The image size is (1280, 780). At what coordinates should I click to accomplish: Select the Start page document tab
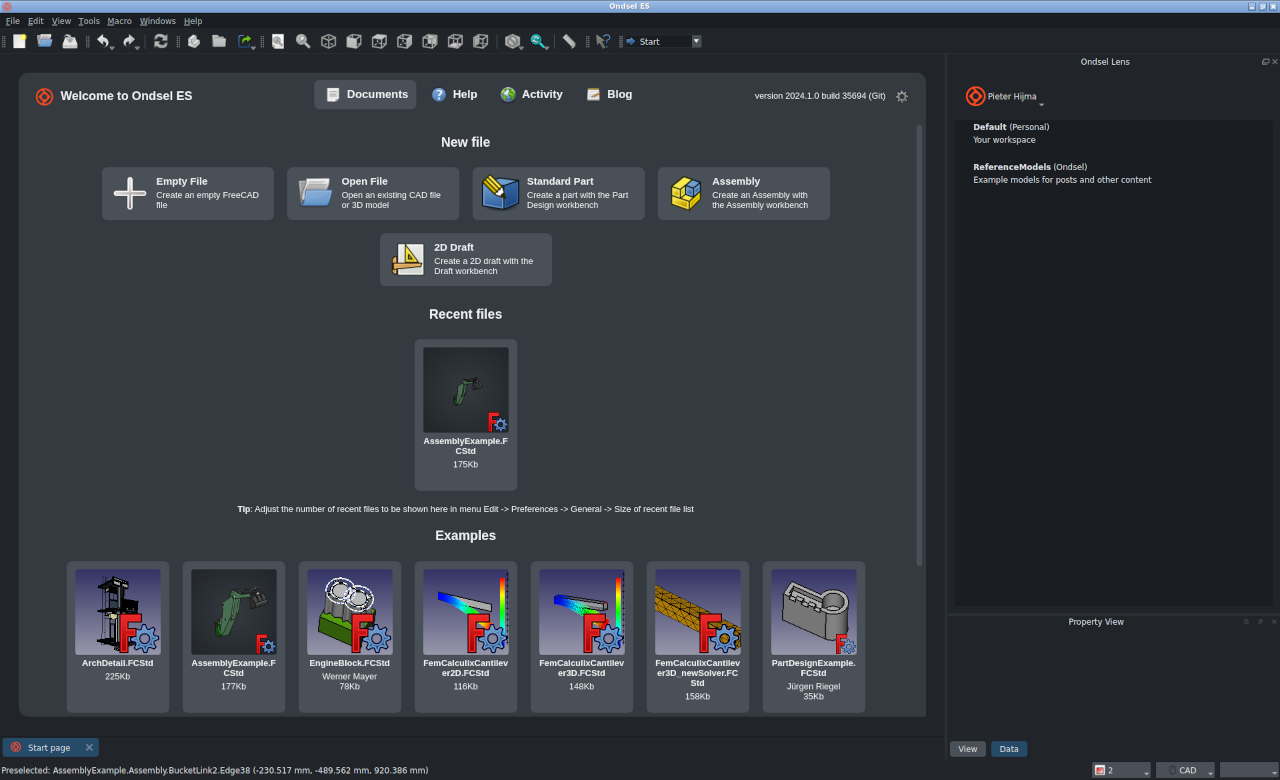50,748
